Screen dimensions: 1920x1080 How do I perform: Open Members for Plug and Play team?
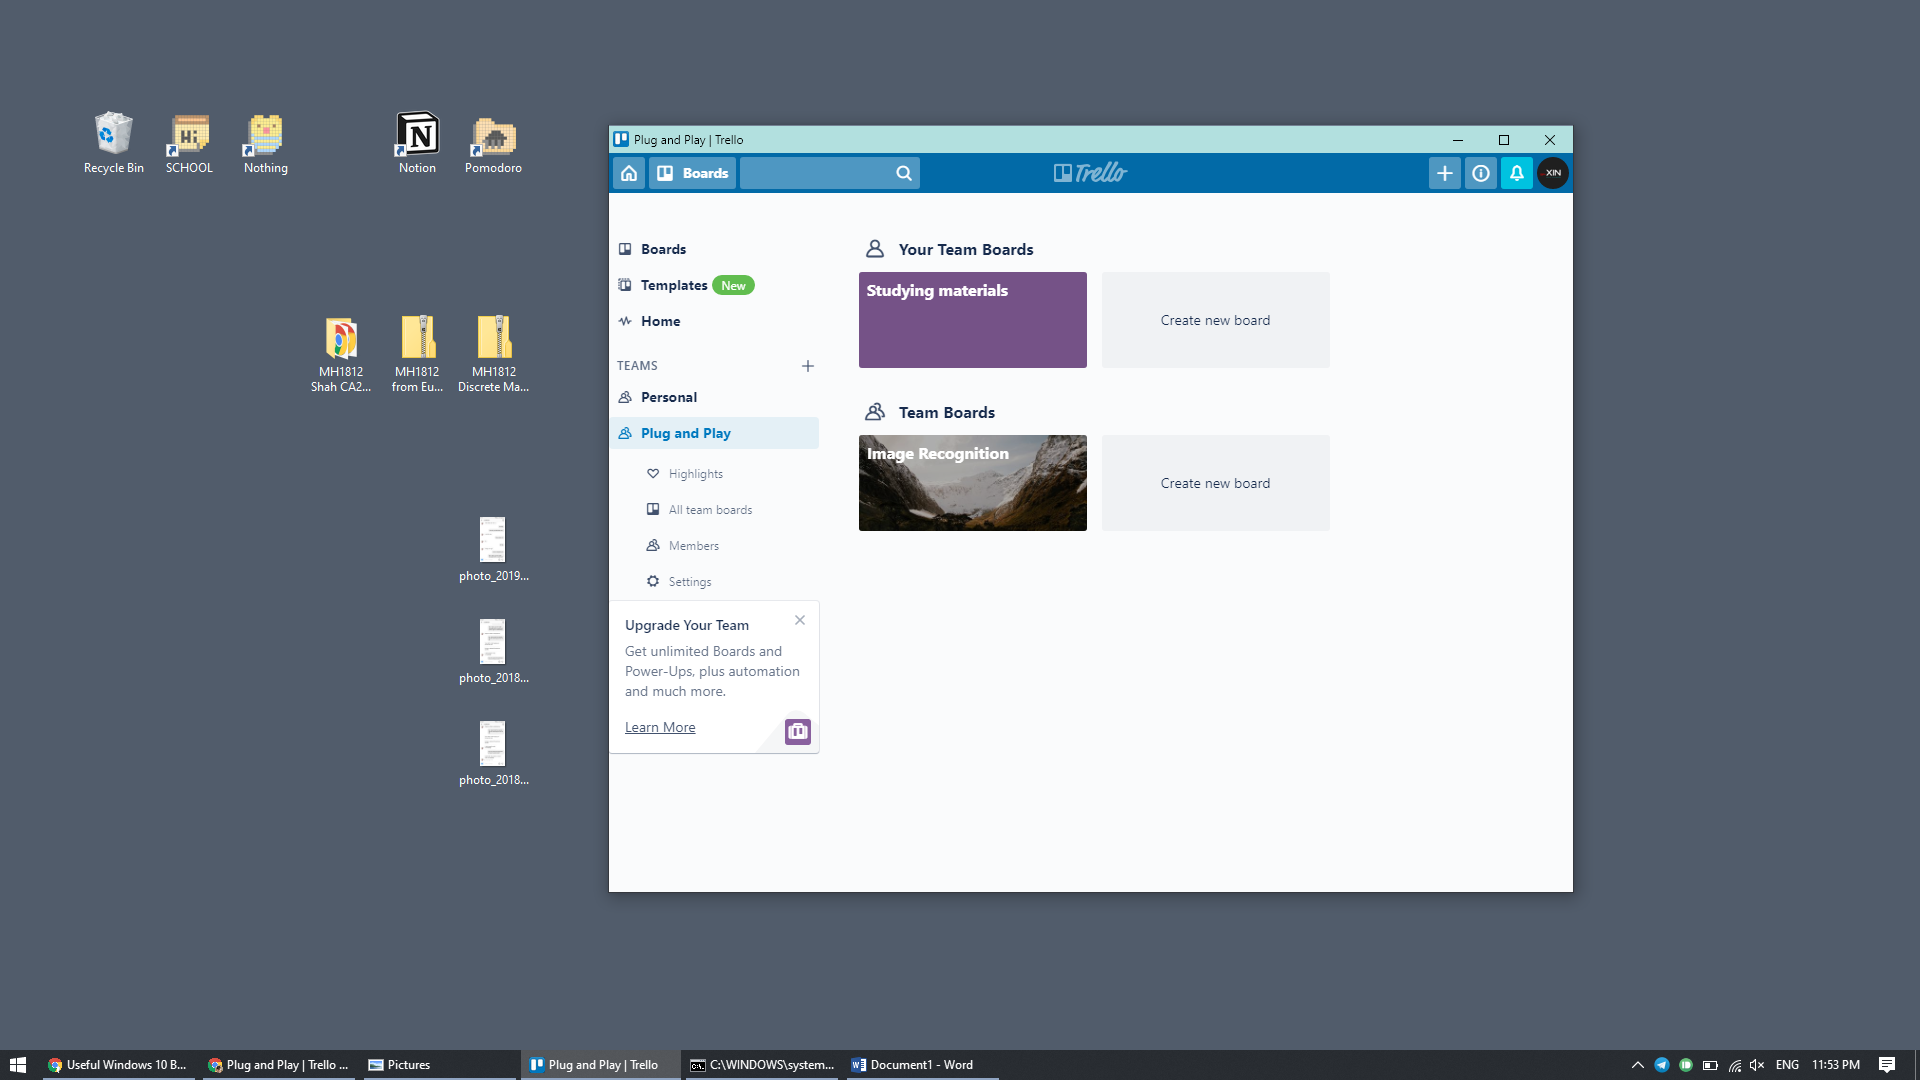[x=693, y=545]
